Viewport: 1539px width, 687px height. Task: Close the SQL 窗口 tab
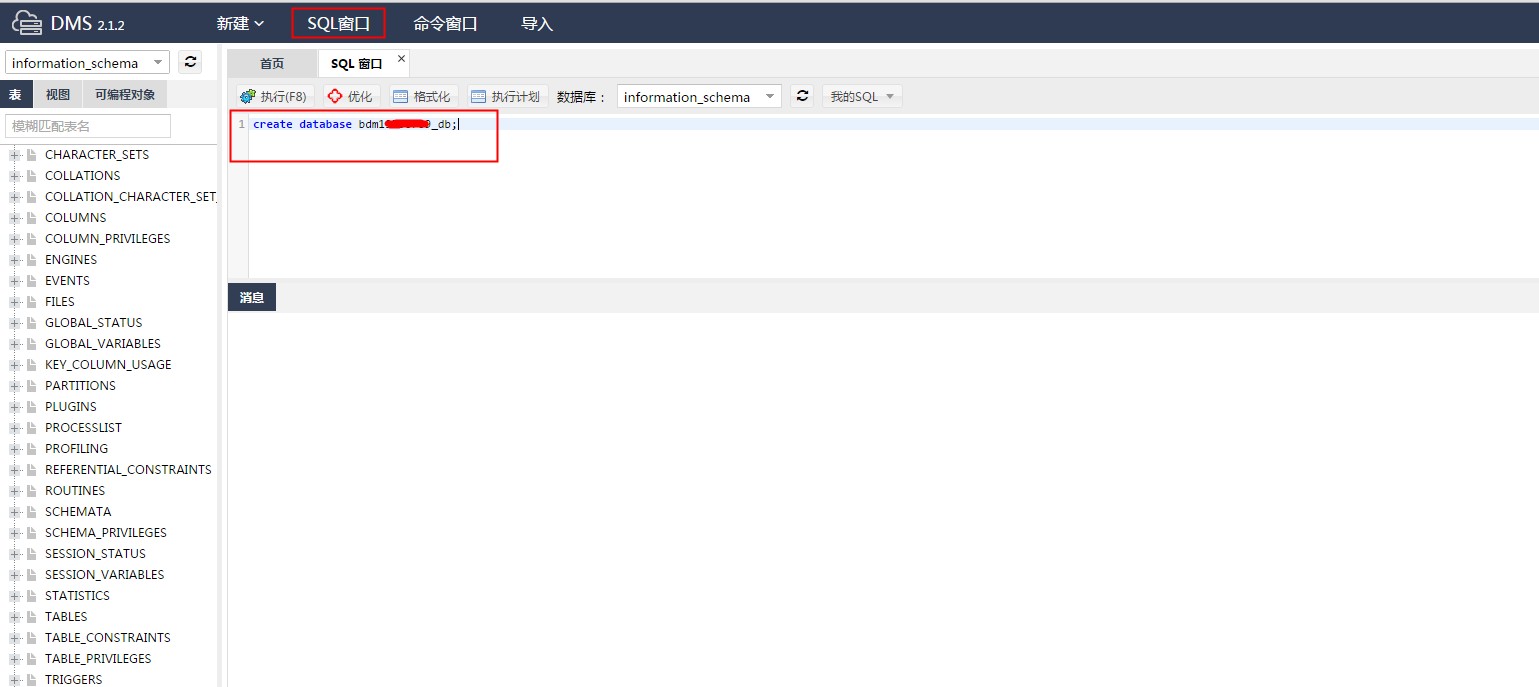[x=402, y=59]
